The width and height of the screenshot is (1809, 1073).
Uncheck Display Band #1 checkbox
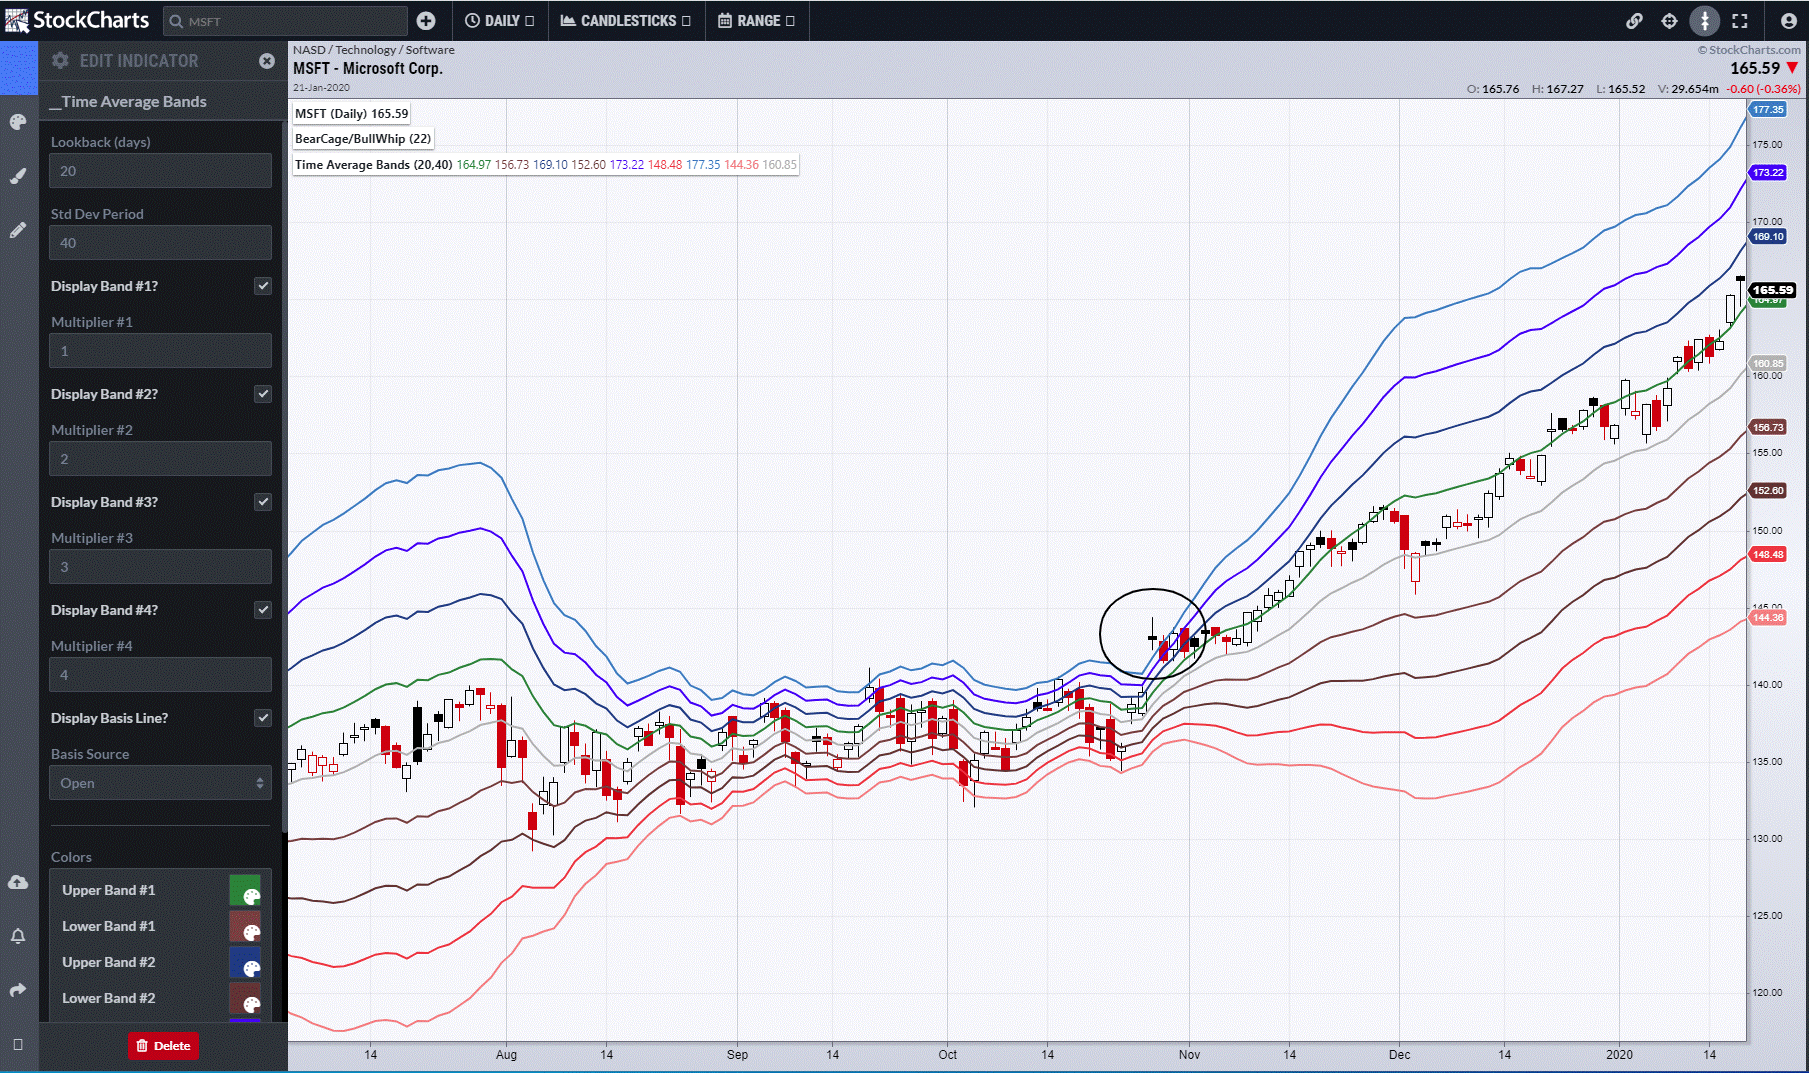pos(263,286)
